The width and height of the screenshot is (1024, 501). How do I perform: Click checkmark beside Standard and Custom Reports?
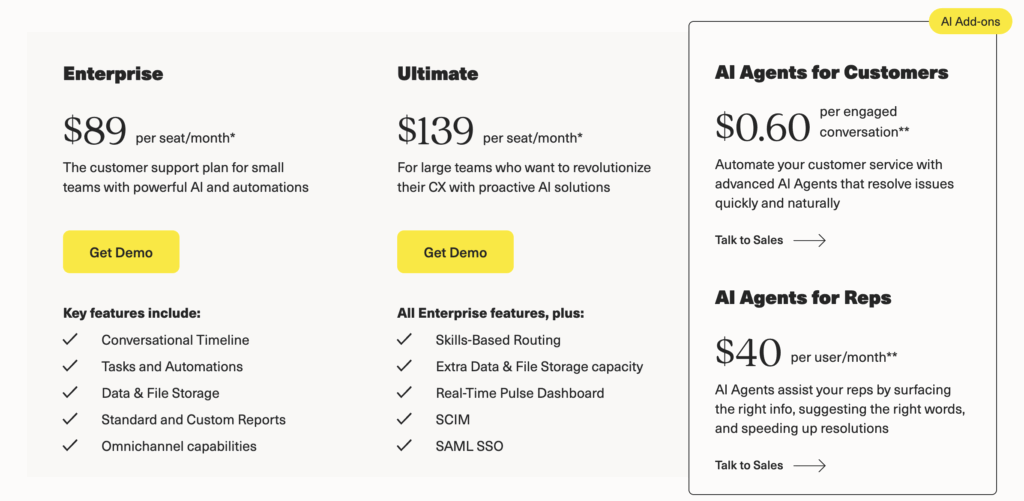tap(71, 420)
